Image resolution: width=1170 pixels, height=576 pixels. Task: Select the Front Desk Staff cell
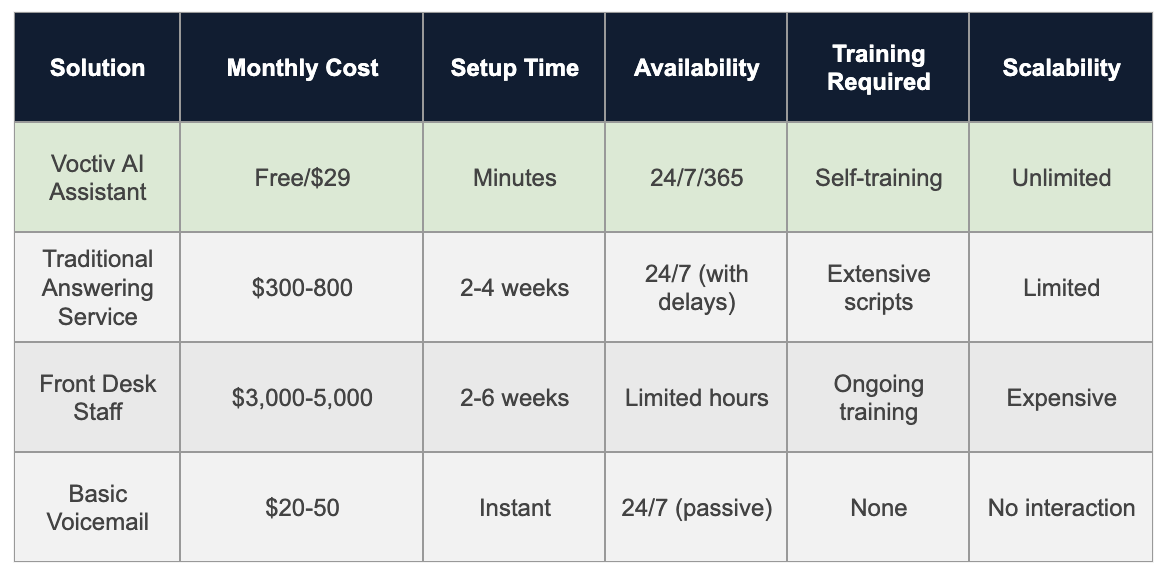tap(98, 398)
